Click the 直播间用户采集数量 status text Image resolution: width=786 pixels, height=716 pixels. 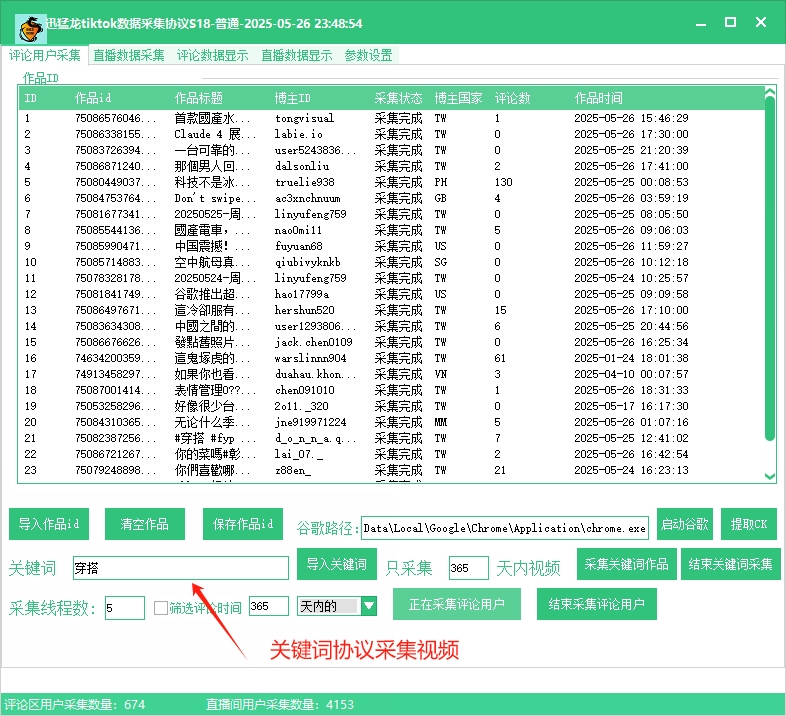pyautogui.click(x=280, y=704)
